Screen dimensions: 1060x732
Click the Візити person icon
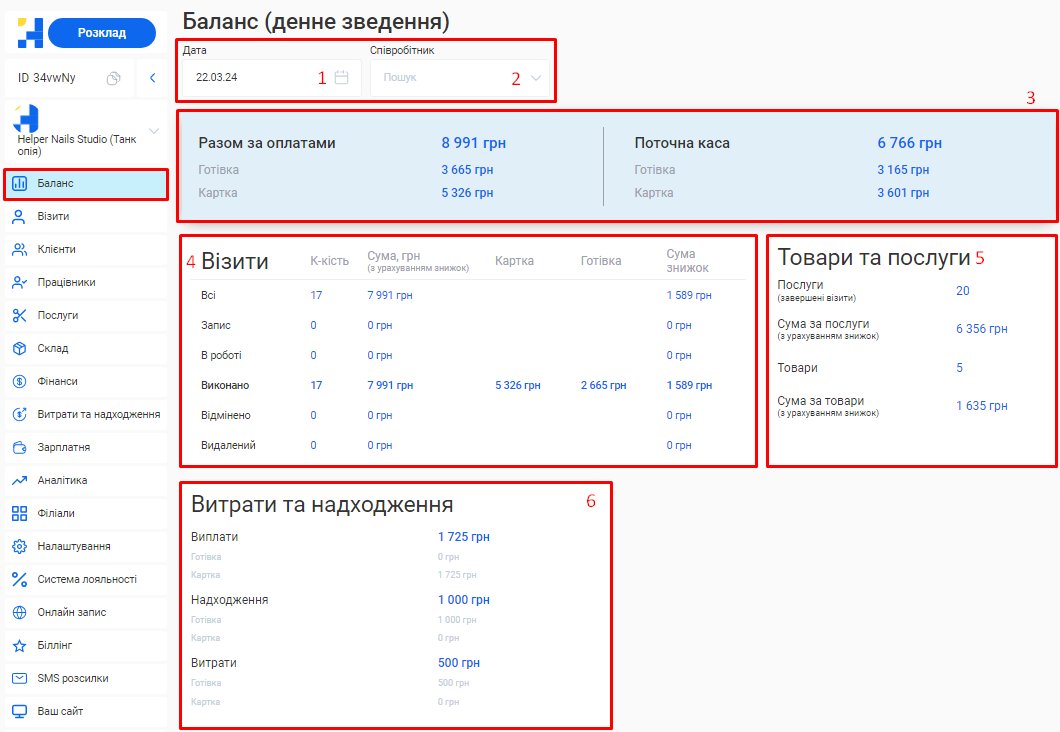(19, 217)
